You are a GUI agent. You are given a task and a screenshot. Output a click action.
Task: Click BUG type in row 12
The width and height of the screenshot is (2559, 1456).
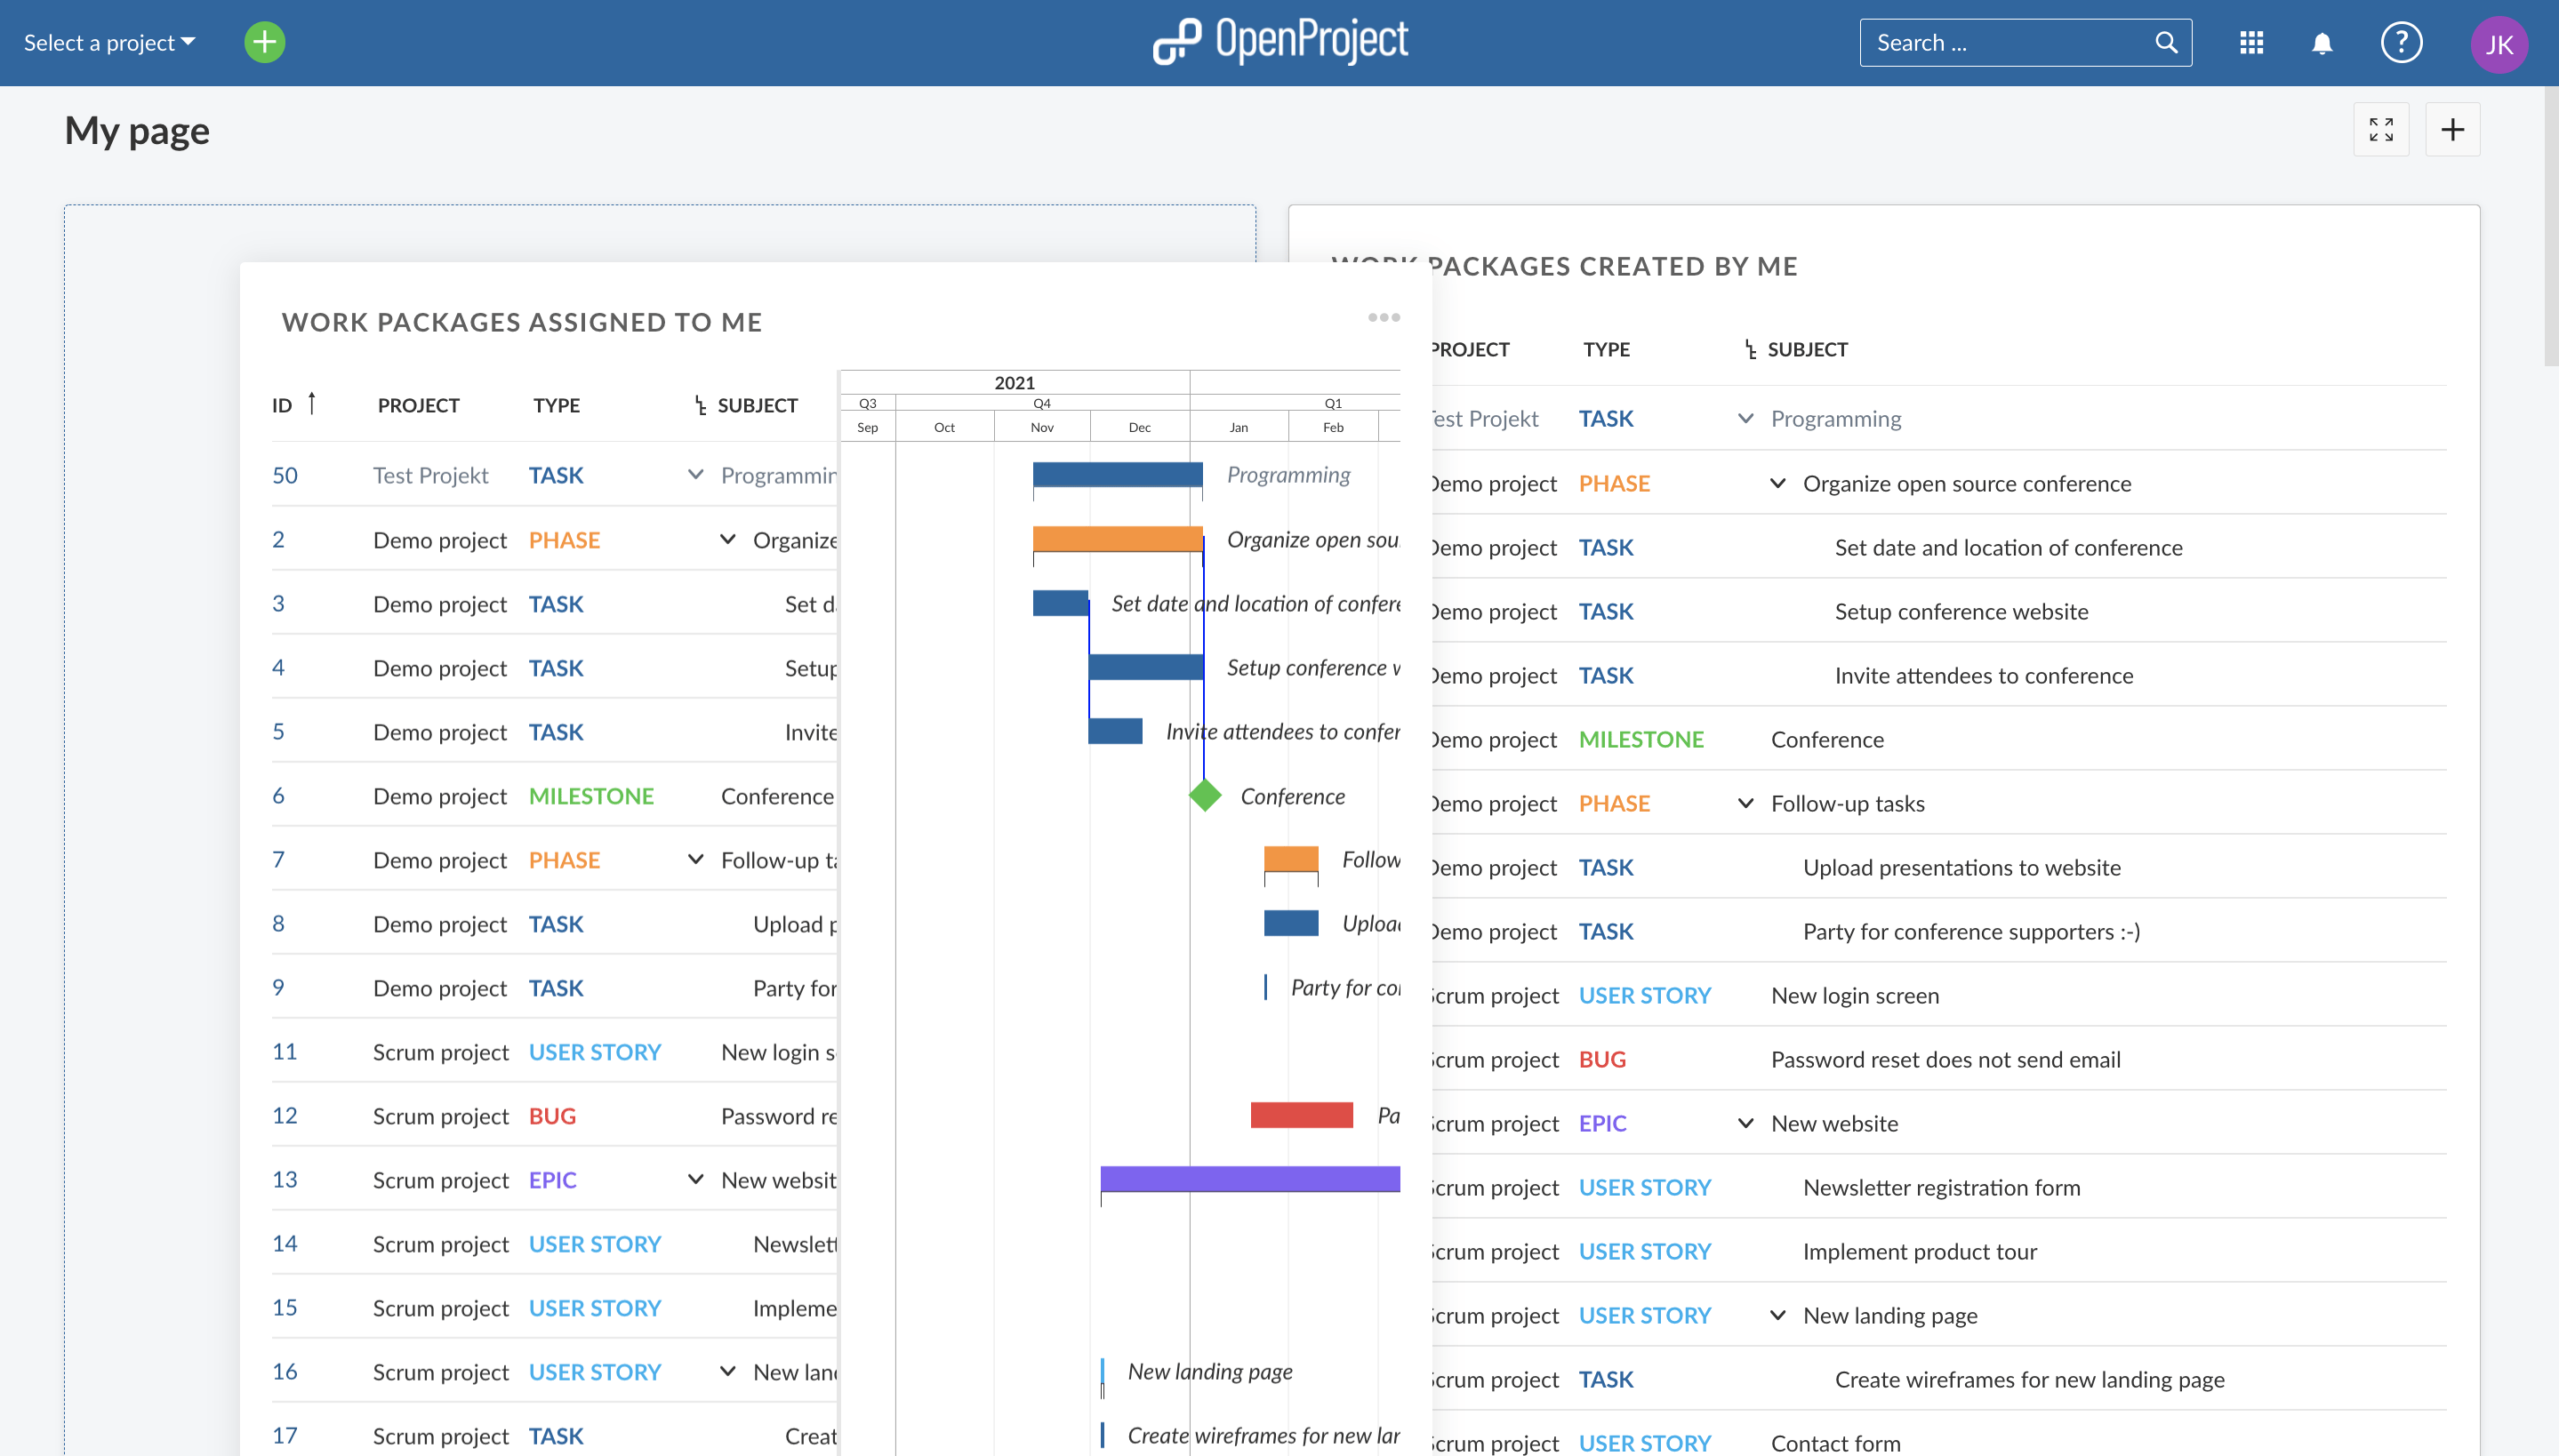click(552, 1116)
